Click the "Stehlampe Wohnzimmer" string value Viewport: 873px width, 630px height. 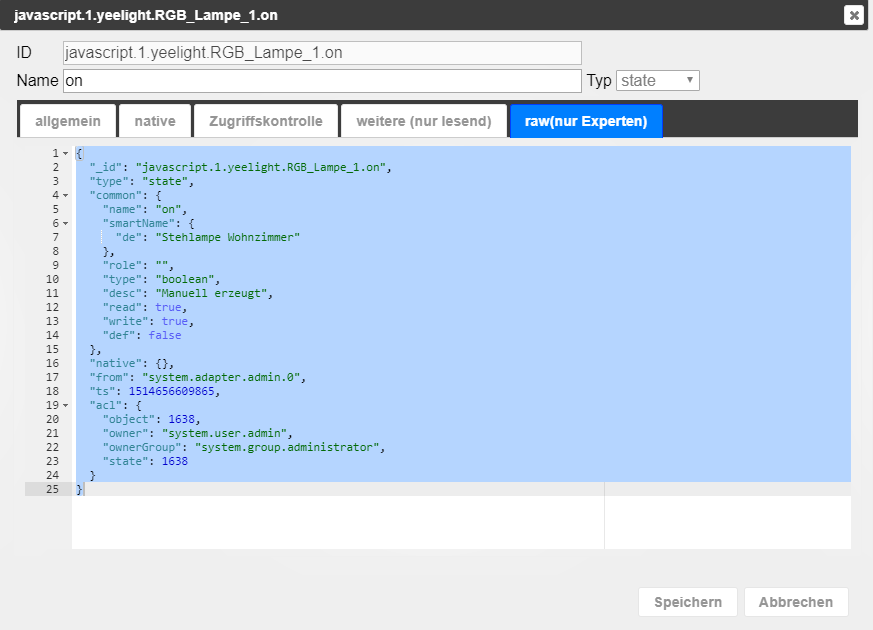coord(228,237)
